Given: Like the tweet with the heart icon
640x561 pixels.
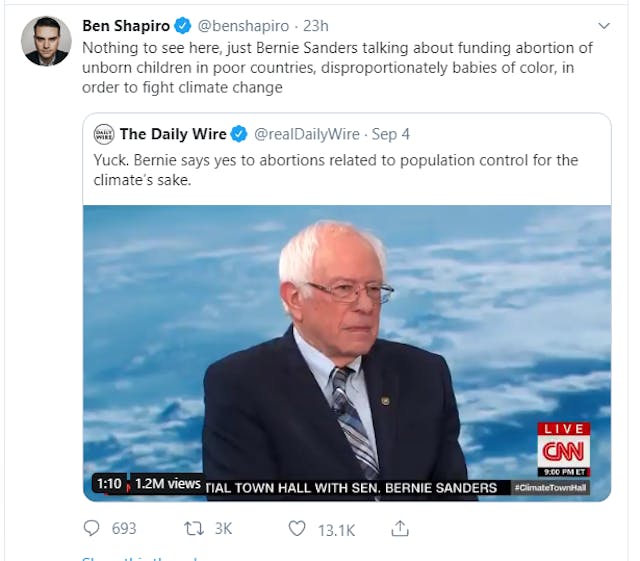Looking at the screenshot, I should [x=296, y=528].
